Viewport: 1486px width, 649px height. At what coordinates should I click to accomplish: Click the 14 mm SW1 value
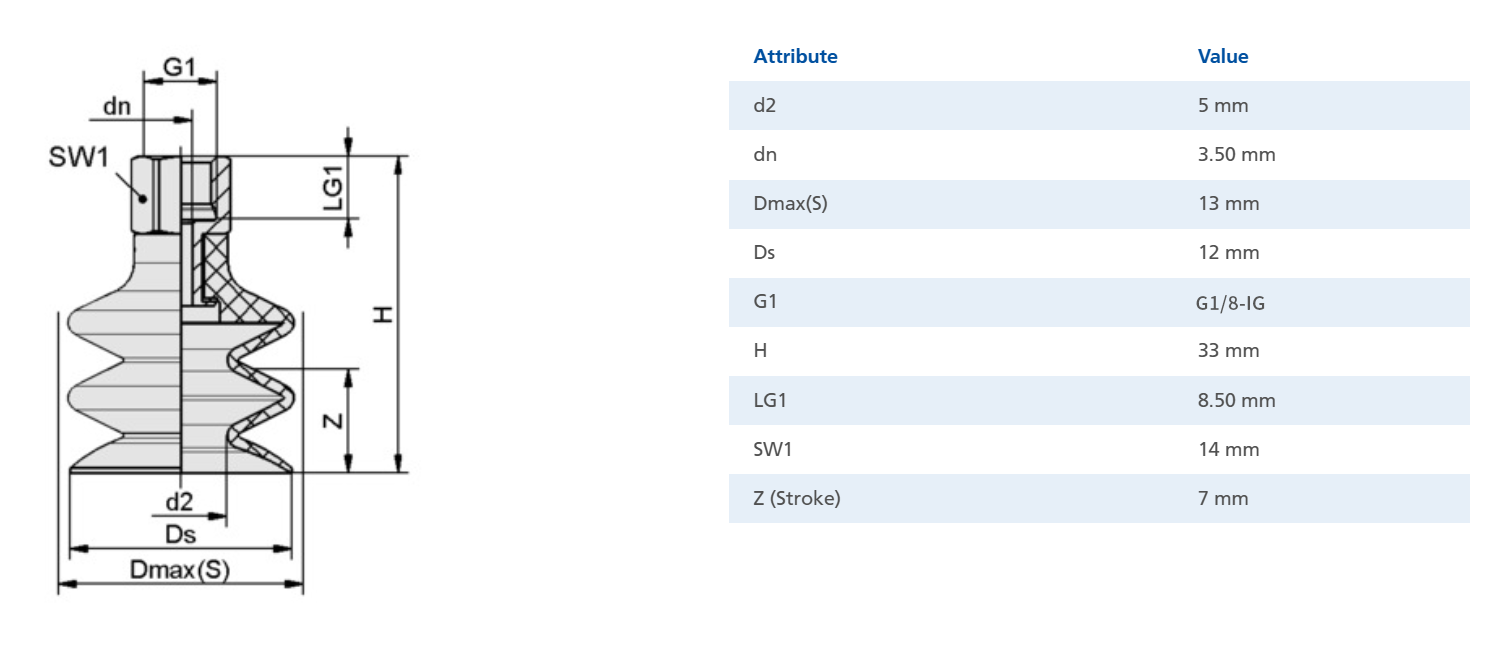[x=1228, y=449]
